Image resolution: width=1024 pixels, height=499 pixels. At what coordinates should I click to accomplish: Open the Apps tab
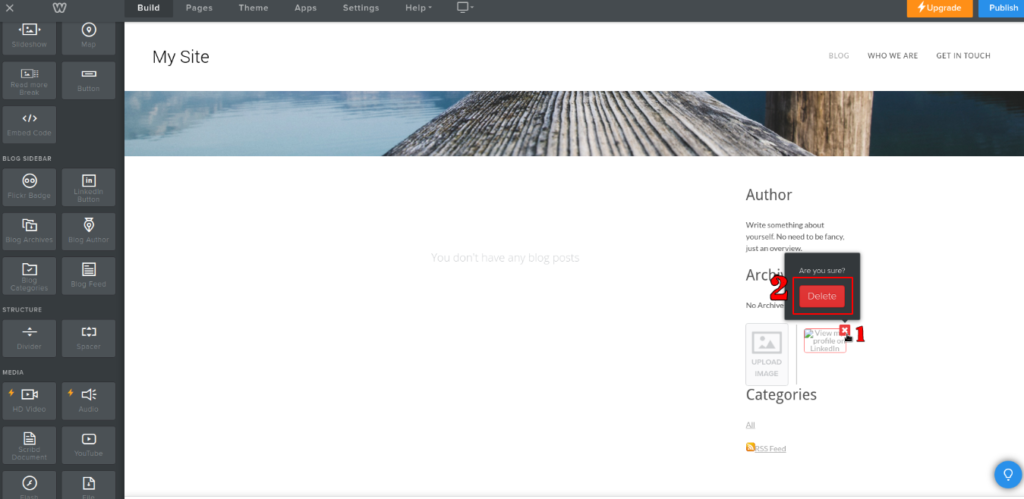point(306,8)
